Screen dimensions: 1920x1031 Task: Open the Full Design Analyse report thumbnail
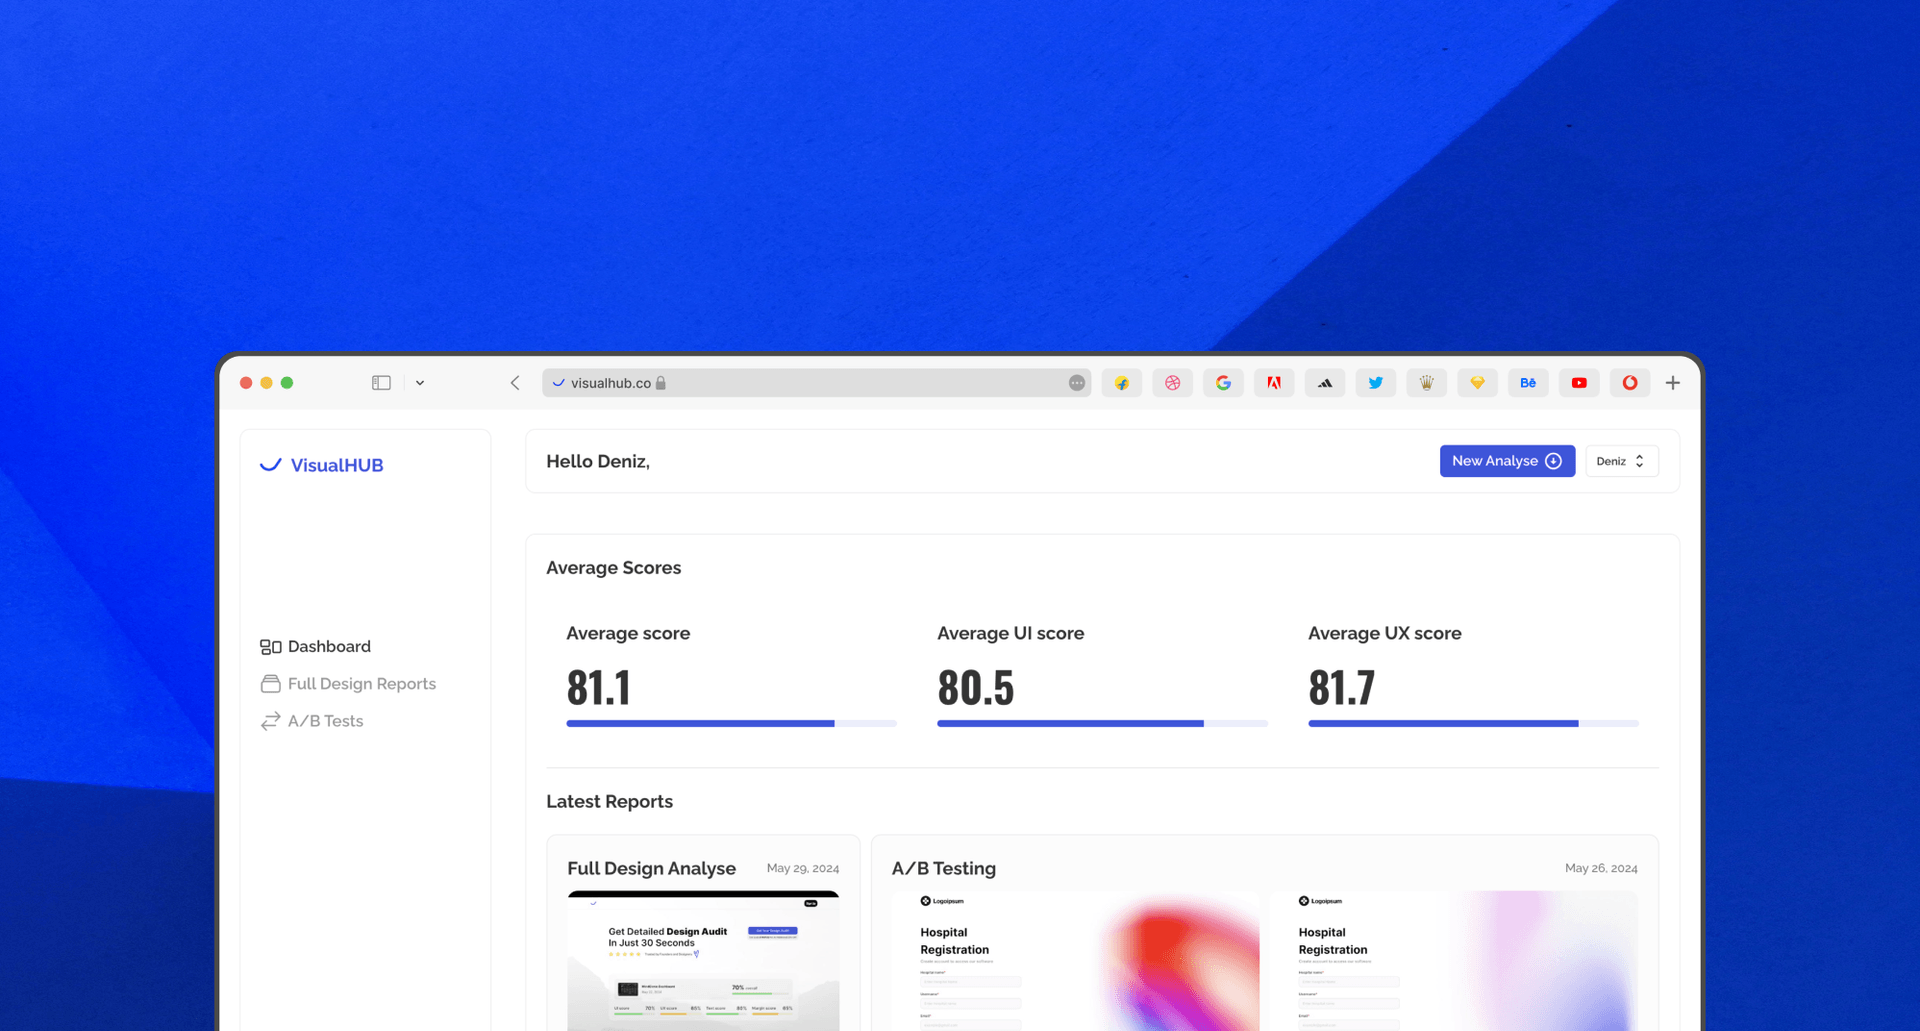(703, 960)
